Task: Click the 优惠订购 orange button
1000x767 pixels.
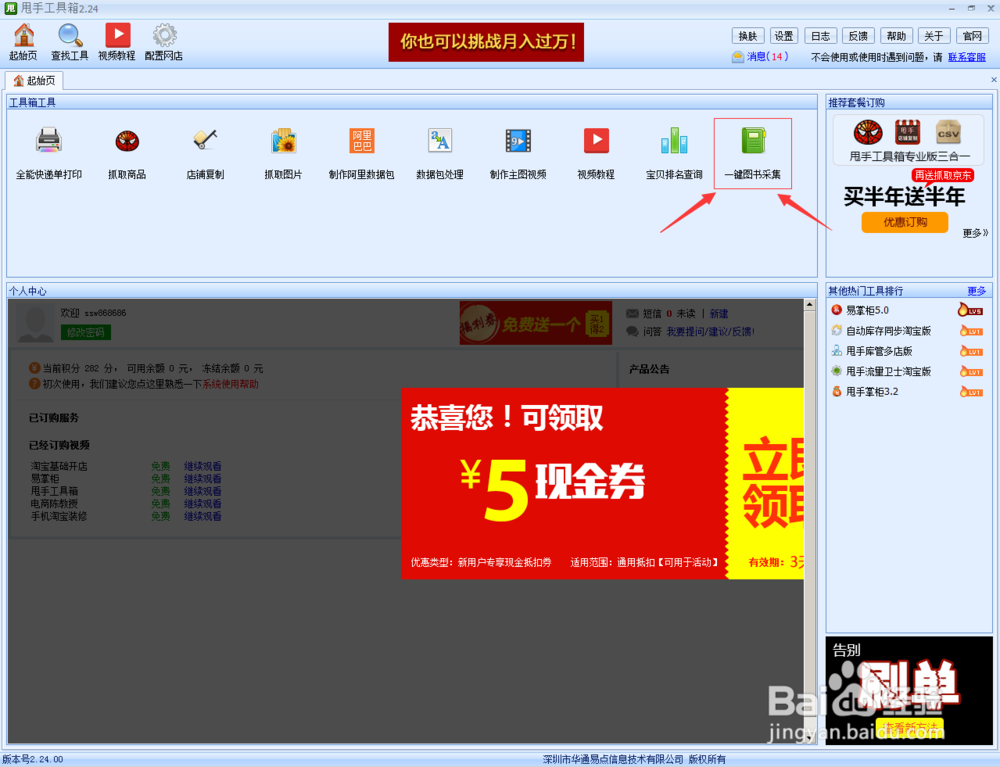Action: click(904, 222)
